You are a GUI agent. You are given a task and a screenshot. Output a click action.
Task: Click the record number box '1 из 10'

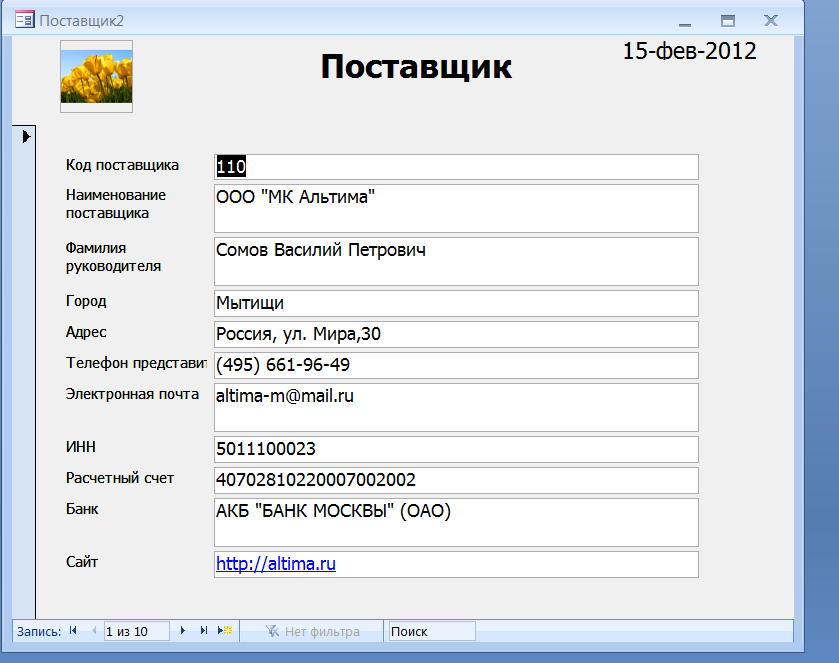point(136,631)
